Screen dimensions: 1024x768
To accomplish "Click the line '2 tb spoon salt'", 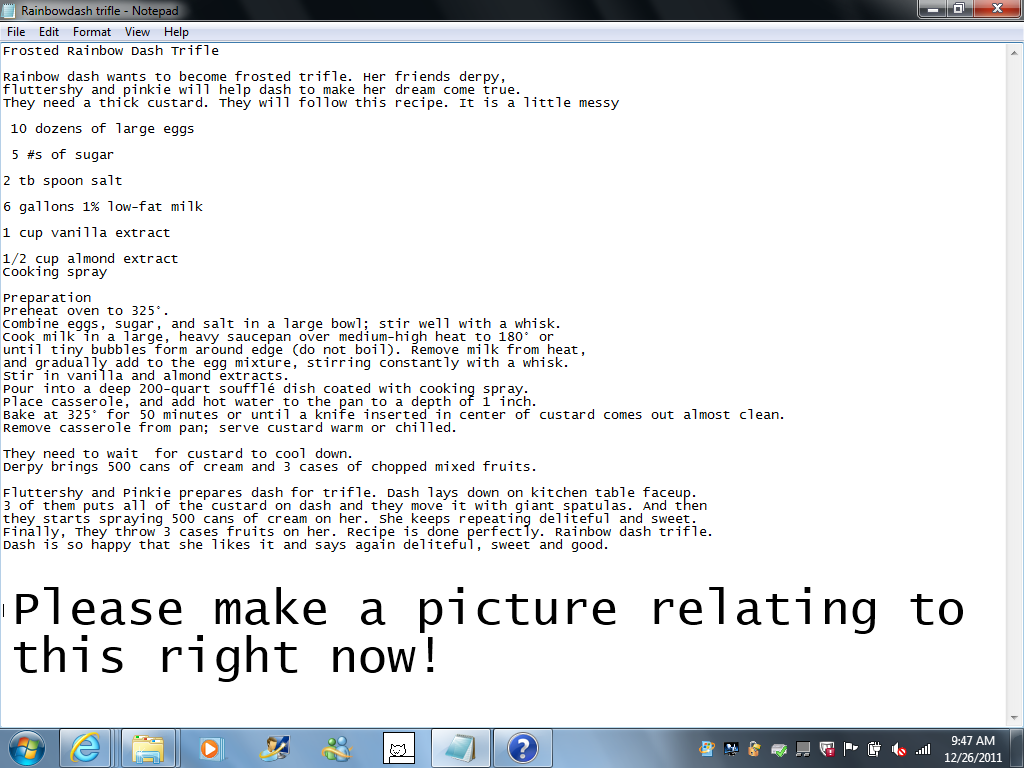I will click(63, 181).
